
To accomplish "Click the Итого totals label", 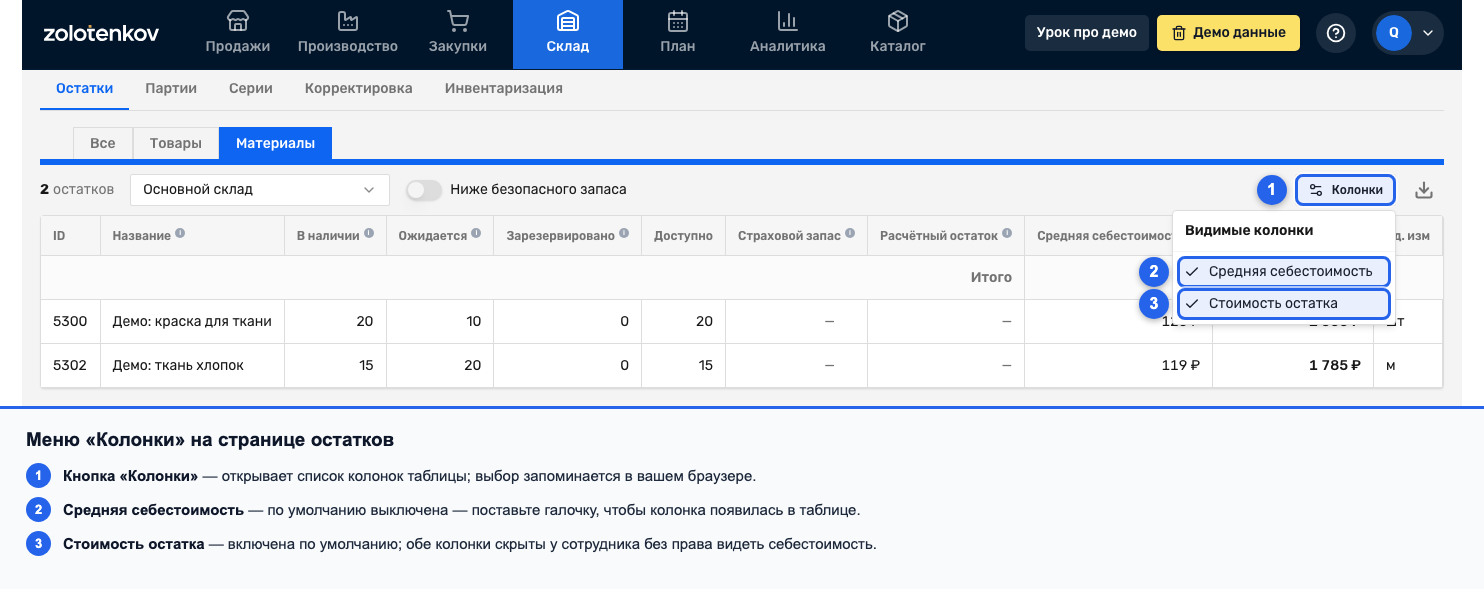I will pos(991,277).
